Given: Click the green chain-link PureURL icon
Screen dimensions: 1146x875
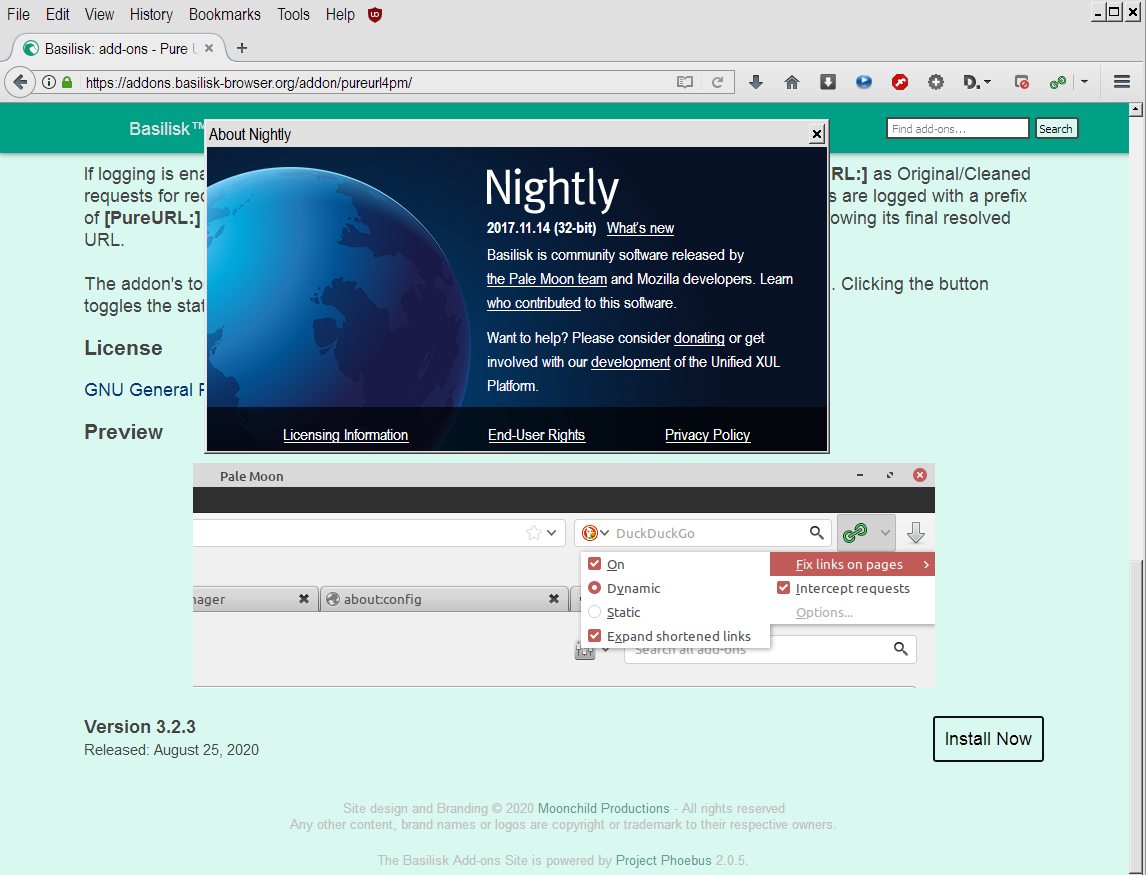Looking at the screenshot, I should click(x=1057, y=83).
